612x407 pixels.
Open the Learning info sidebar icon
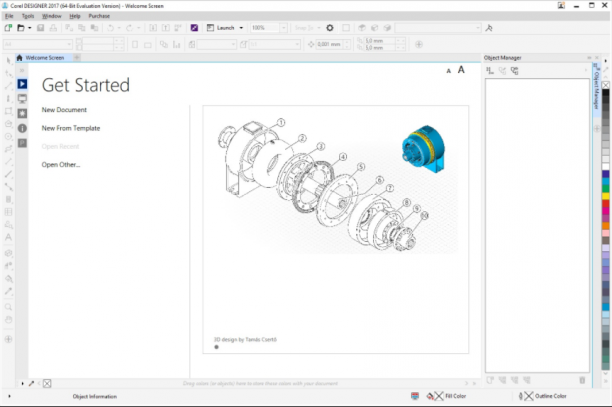tap(22, 128)
